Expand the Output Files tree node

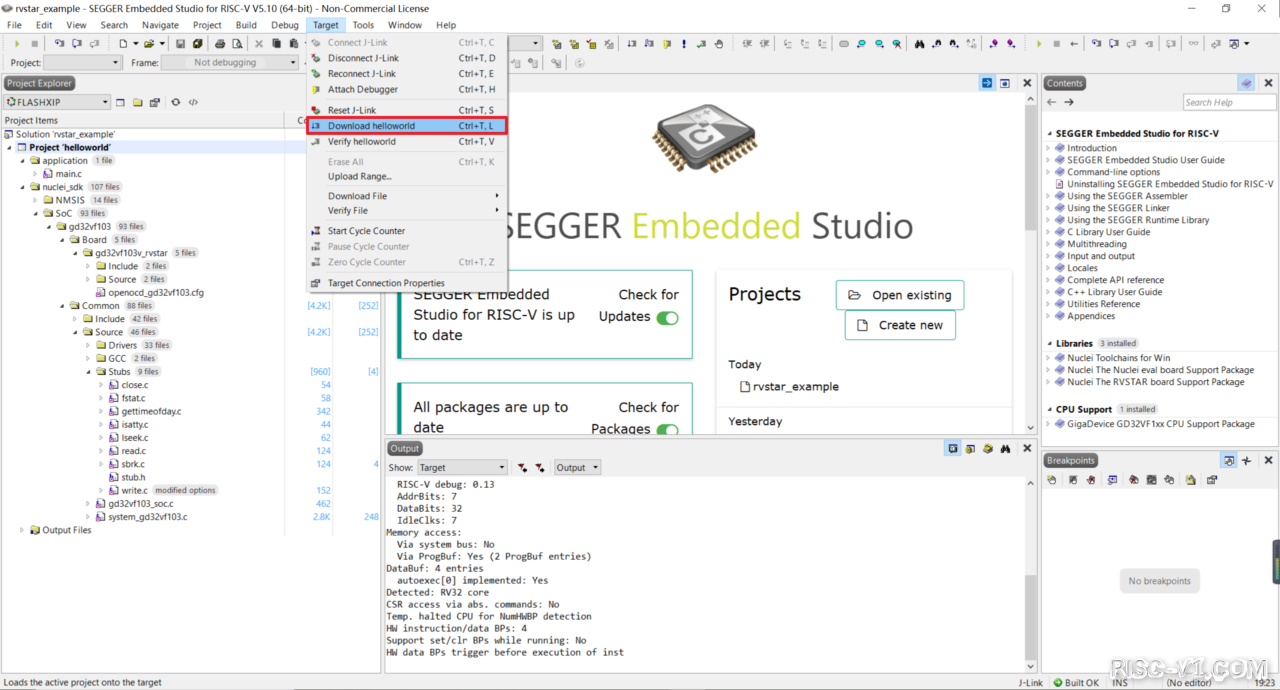coord(22,530)
